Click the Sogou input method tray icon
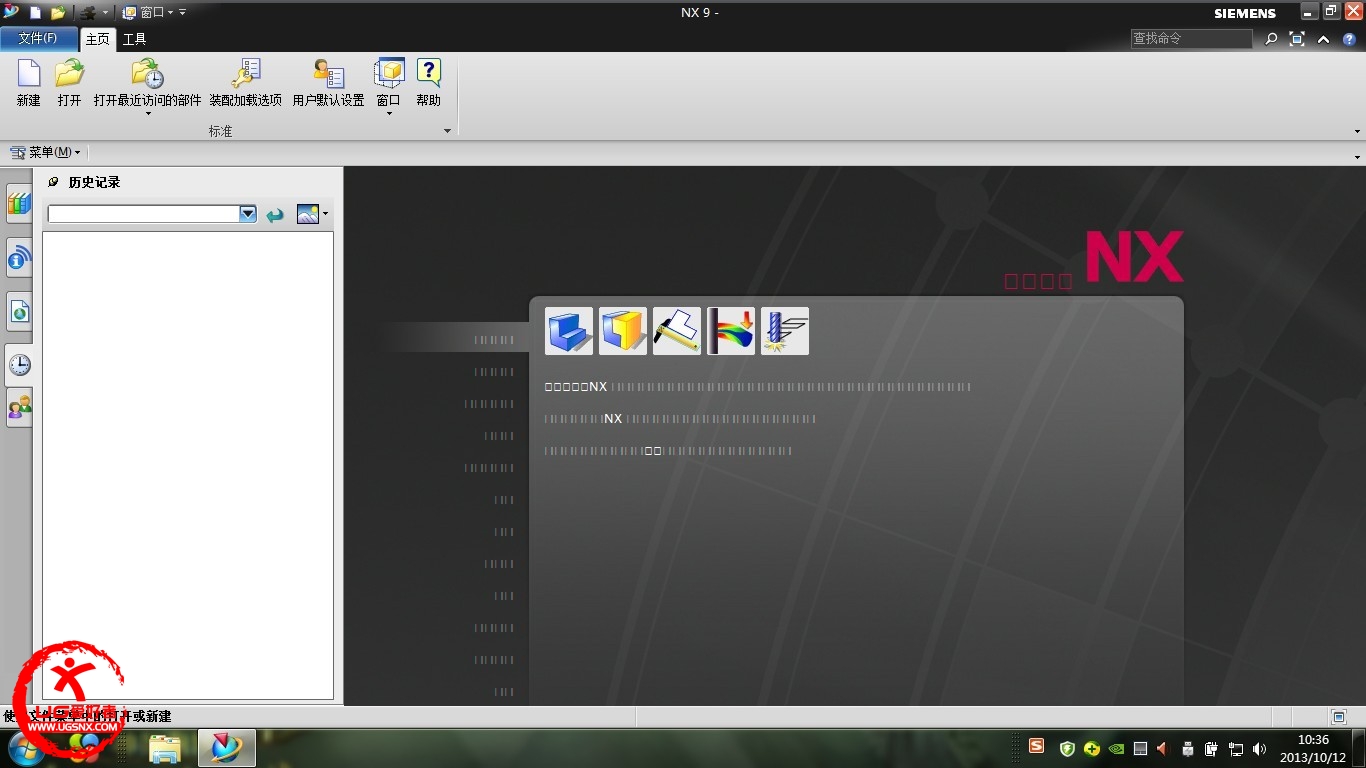 1037,746
